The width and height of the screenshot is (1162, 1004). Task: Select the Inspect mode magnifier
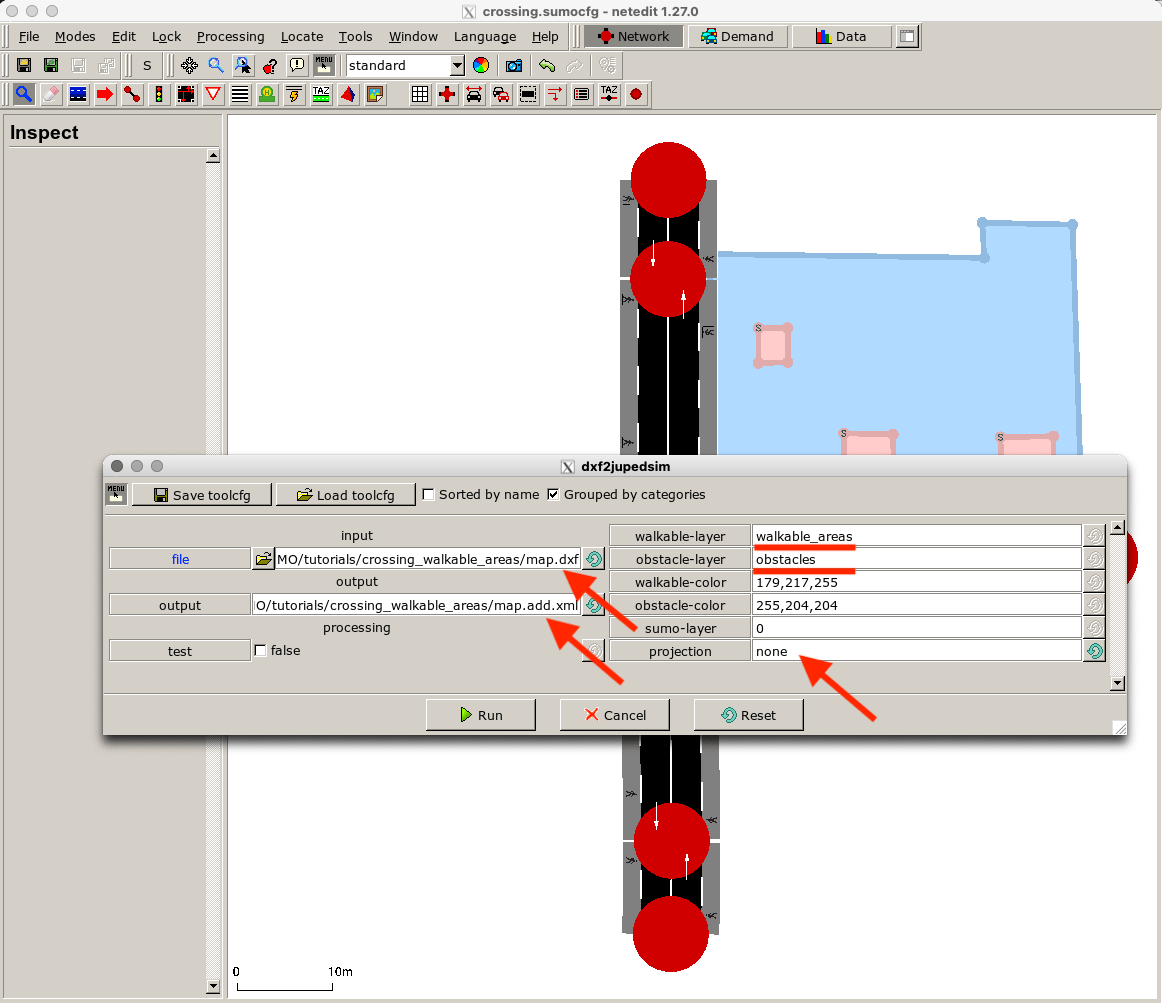pyautogui.click(x=24, y=94)
